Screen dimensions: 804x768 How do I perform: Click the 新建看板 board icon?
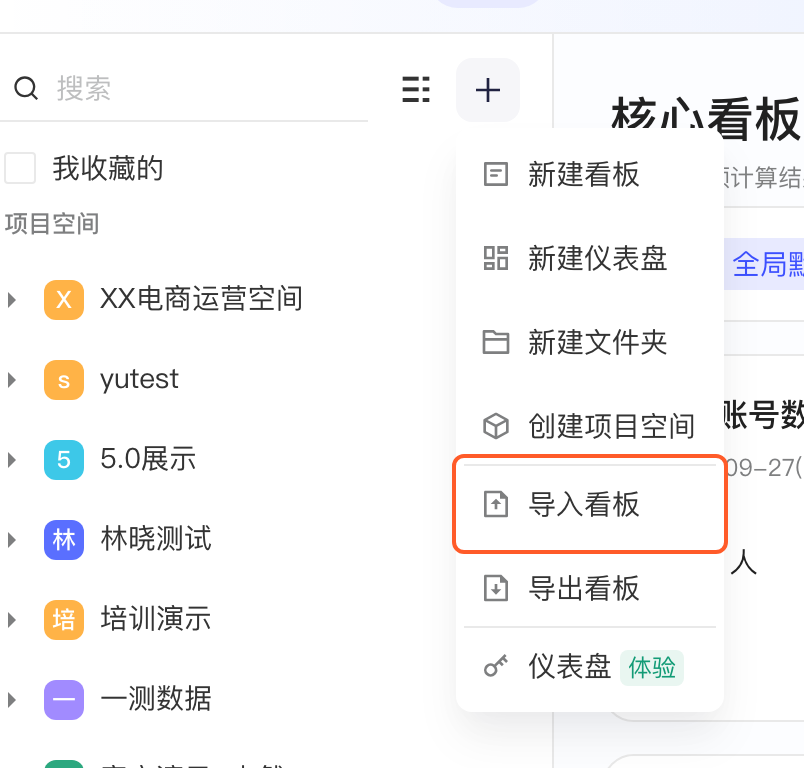click(496, 174)
